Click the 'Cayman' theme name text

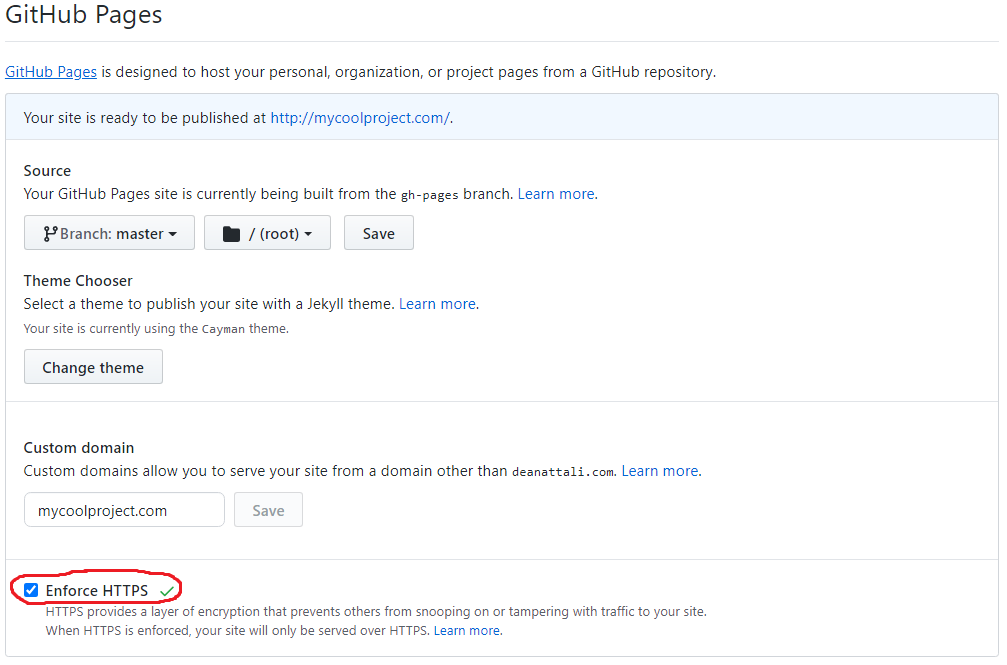click(223, 329)
